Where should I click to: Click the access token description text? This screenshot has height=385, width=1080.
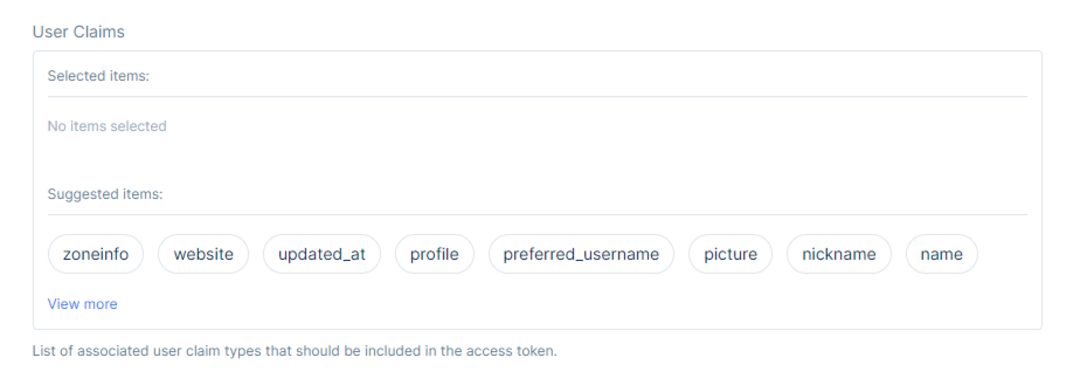click(x=295, y=351)
